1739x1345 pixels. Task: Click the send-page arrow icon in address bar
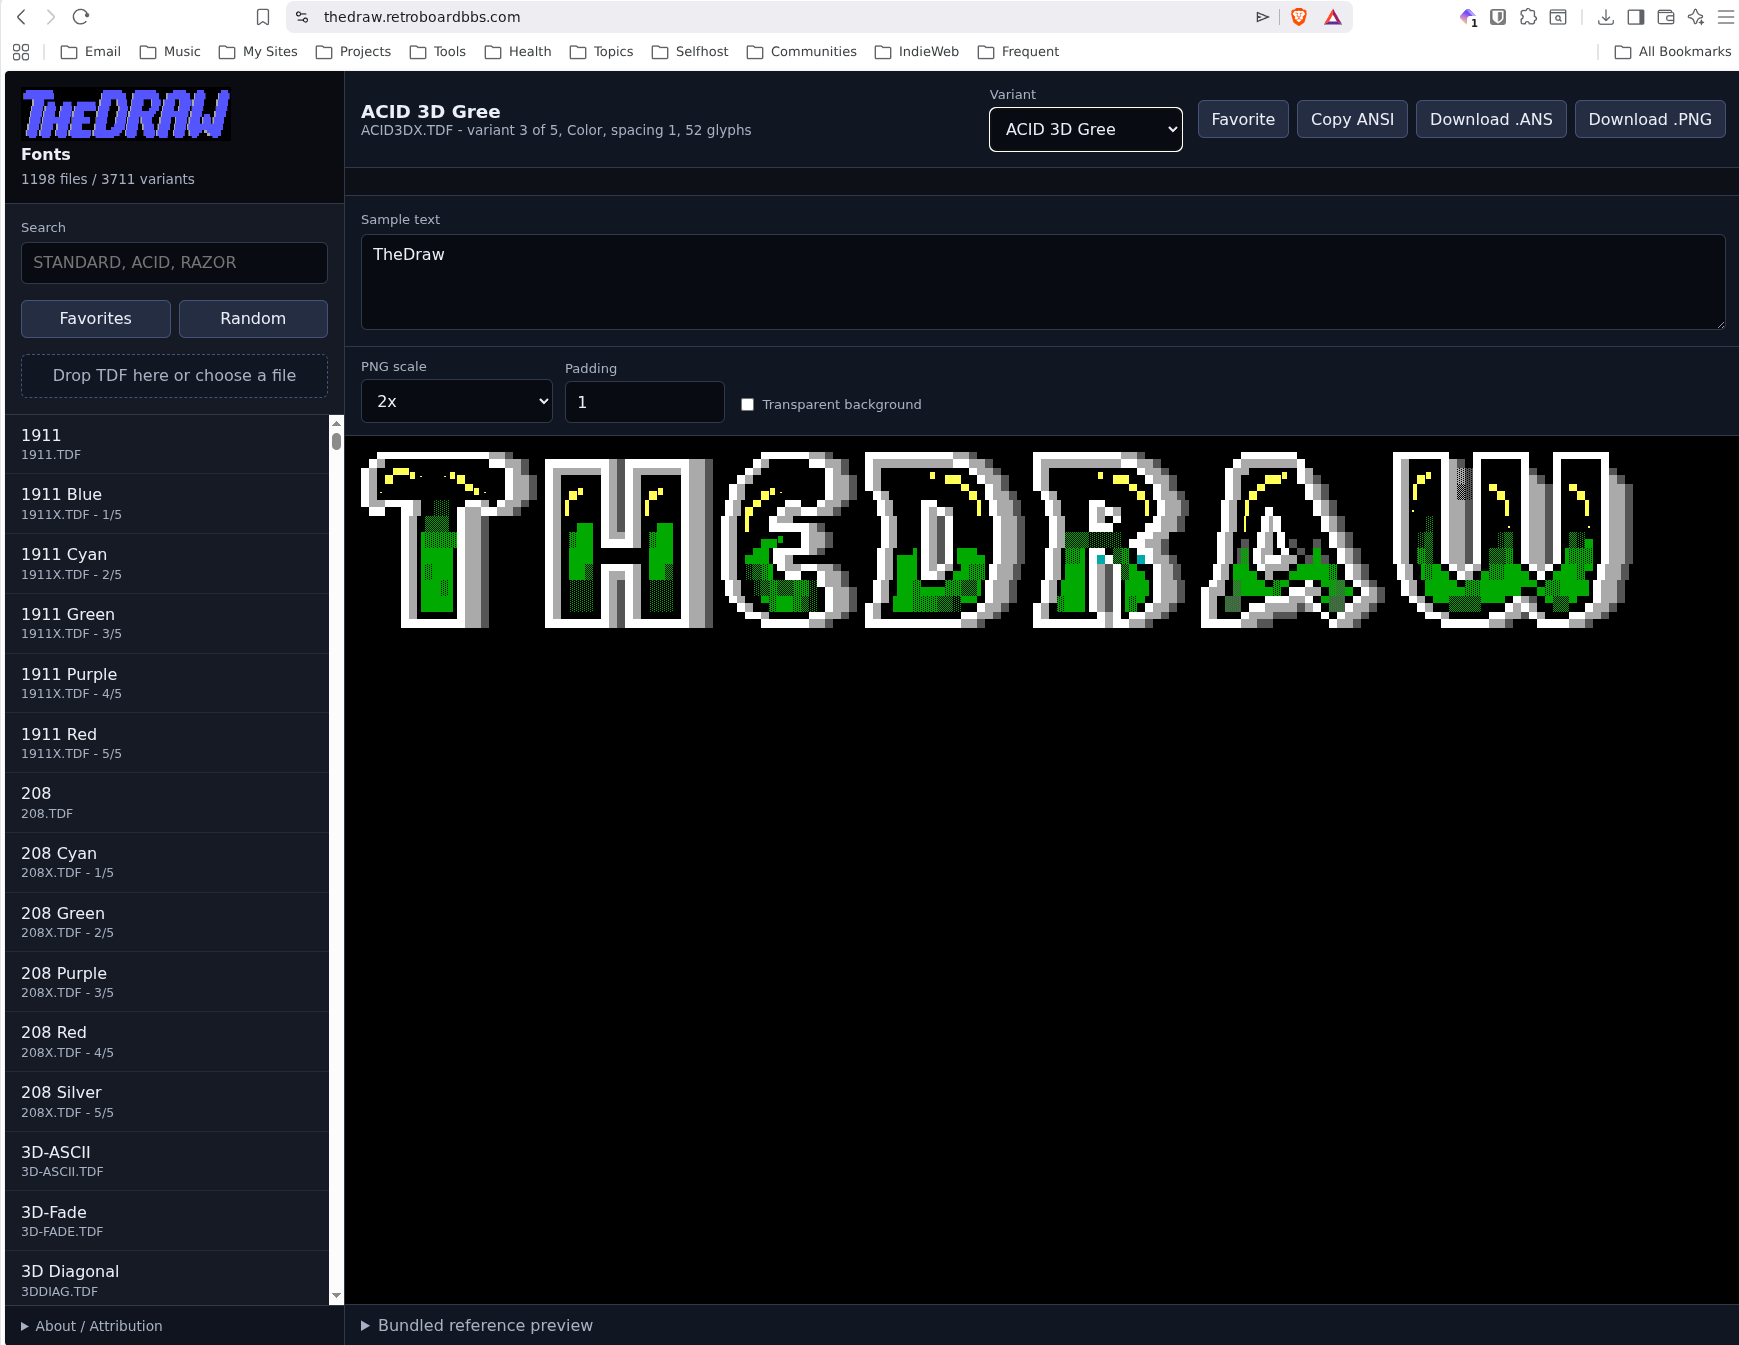click(x=1263, y=17)
